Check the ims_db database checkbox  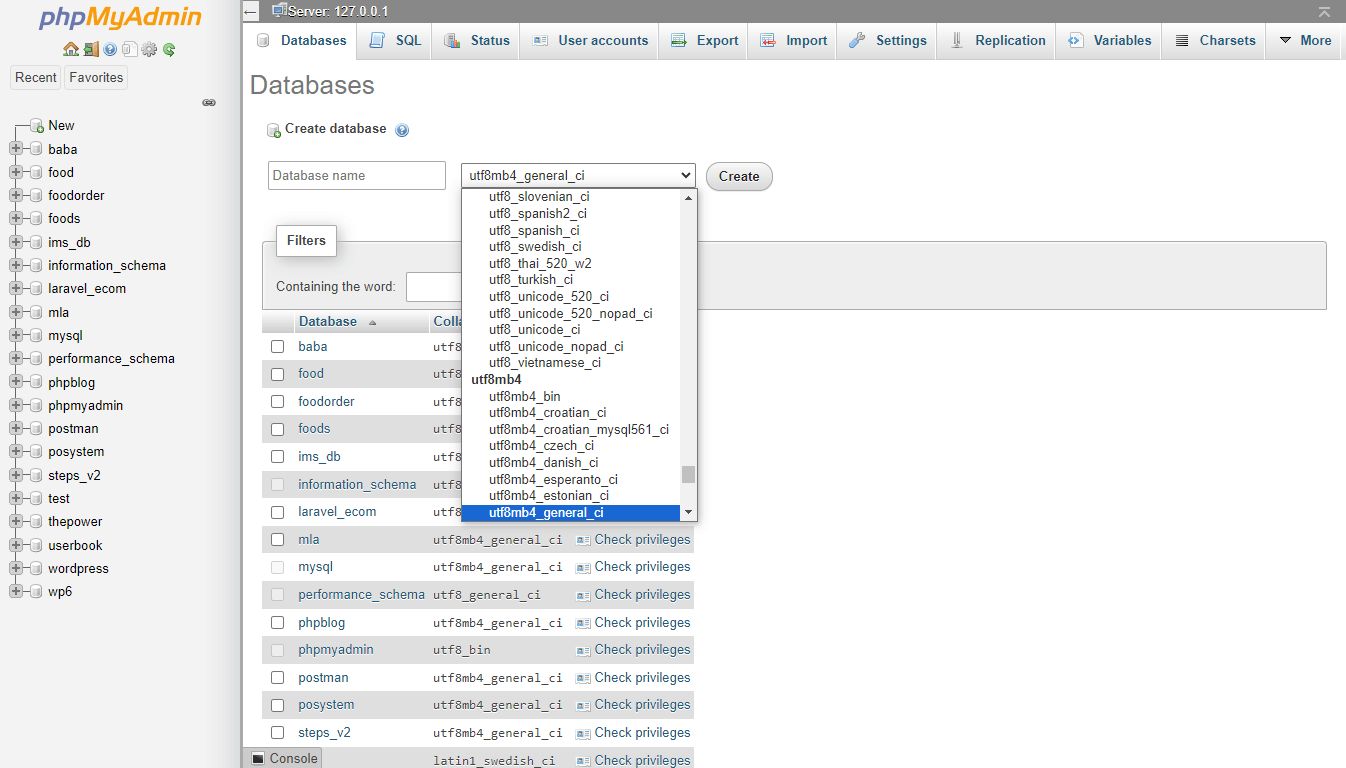(x=278, y=457)
